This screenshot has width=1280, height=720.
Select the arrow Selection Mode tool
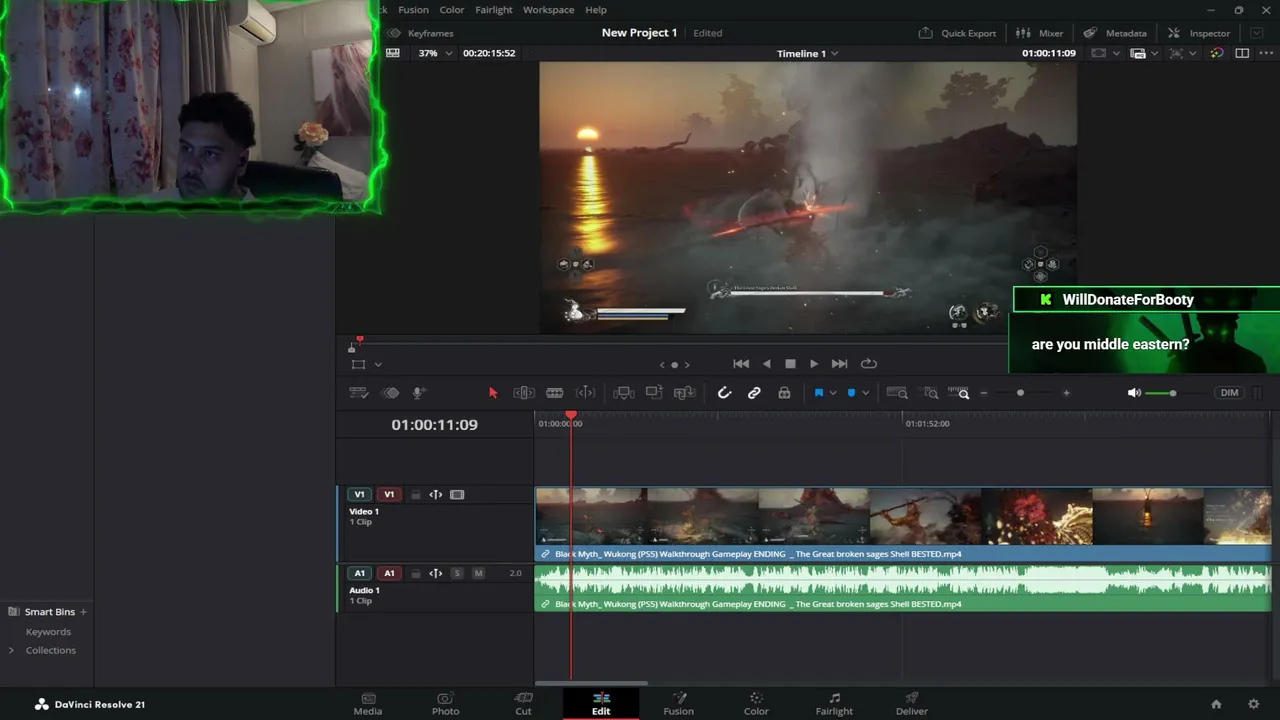(x=493, y=393)
